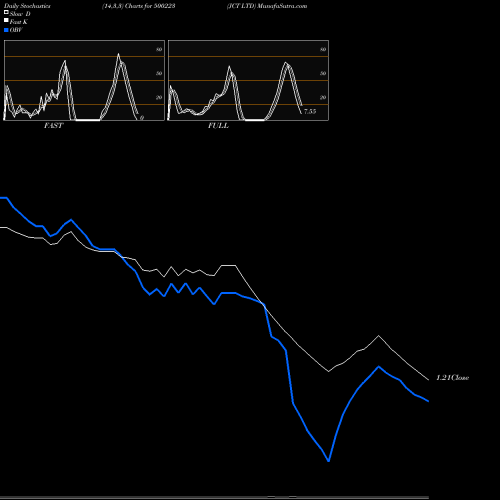Click the blue OBV legend swatch
This screenshot has height=500, width=500.
point(6,30)
